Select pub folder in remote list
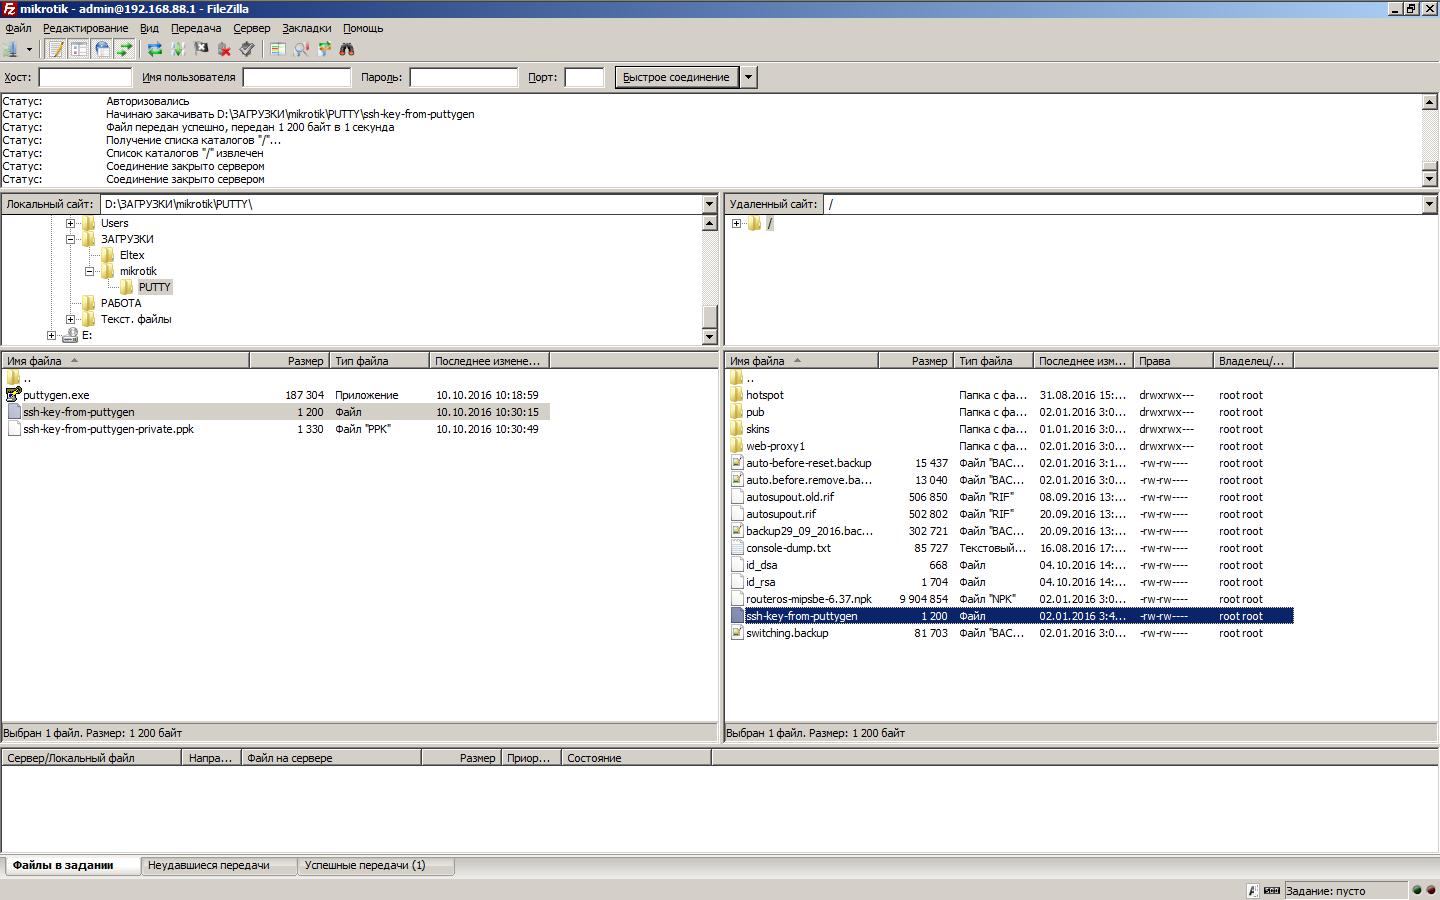Image resolution: width=1440 pixels, height=900 pixels. tap(755, 412)
